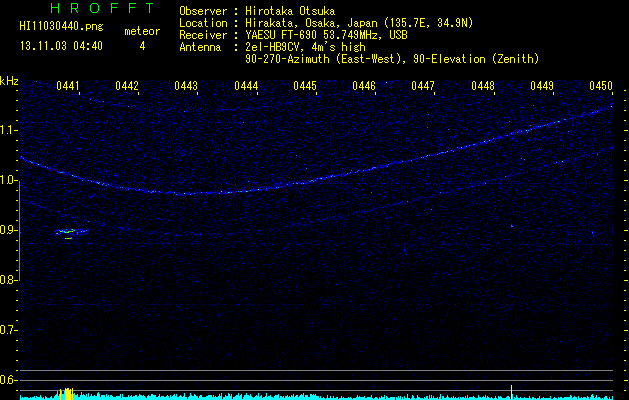629x400 pixels.
Task: Click the 0.9 kHz axis label
Action: tap(8, 230)
